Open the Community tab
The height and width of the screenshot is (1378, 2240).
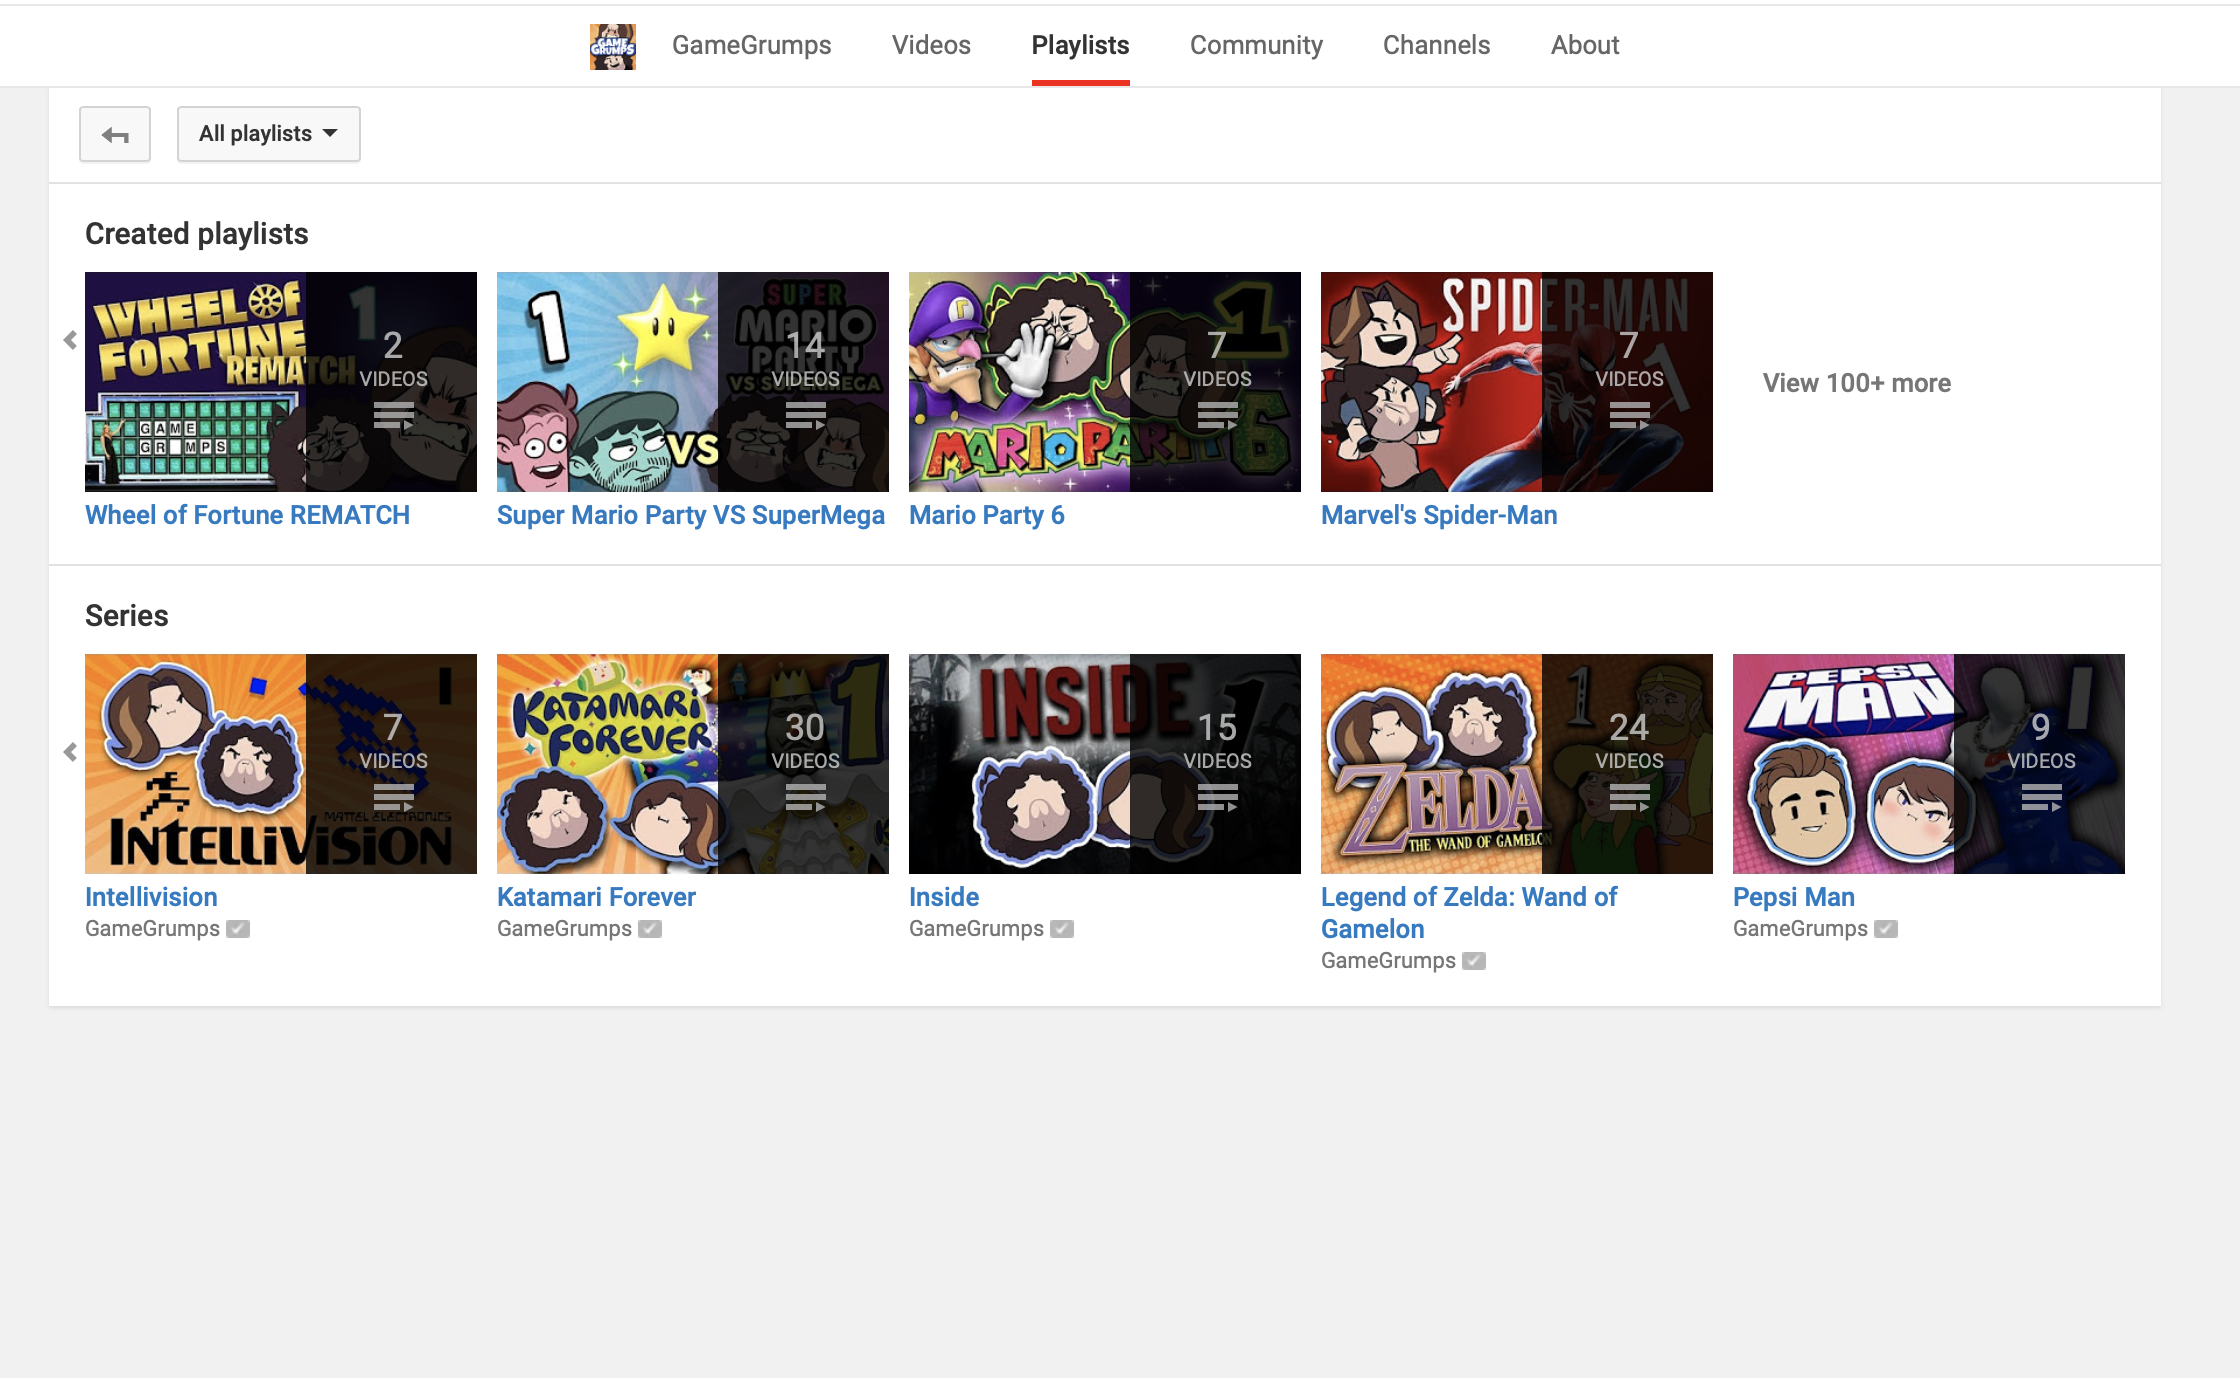1256,45
